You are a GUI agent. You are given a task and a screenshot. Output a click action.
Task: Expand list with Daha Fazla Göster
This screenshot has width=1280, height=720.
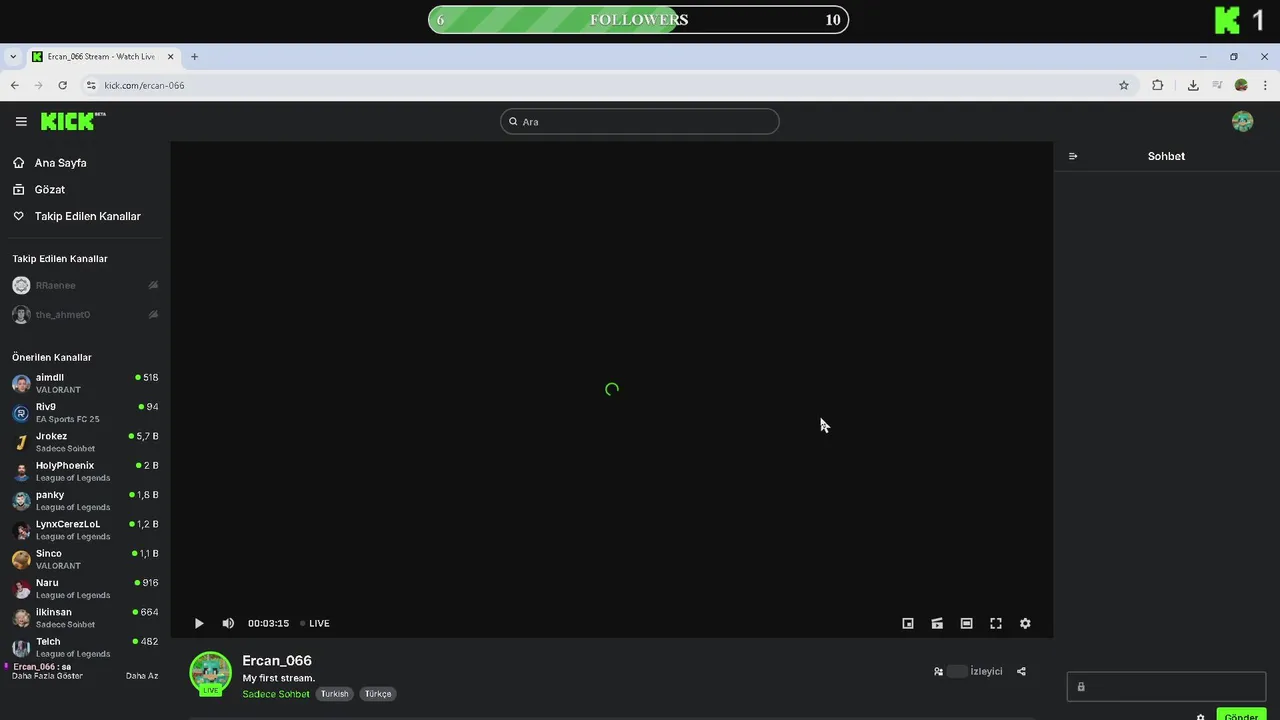[x=47, y=676]
